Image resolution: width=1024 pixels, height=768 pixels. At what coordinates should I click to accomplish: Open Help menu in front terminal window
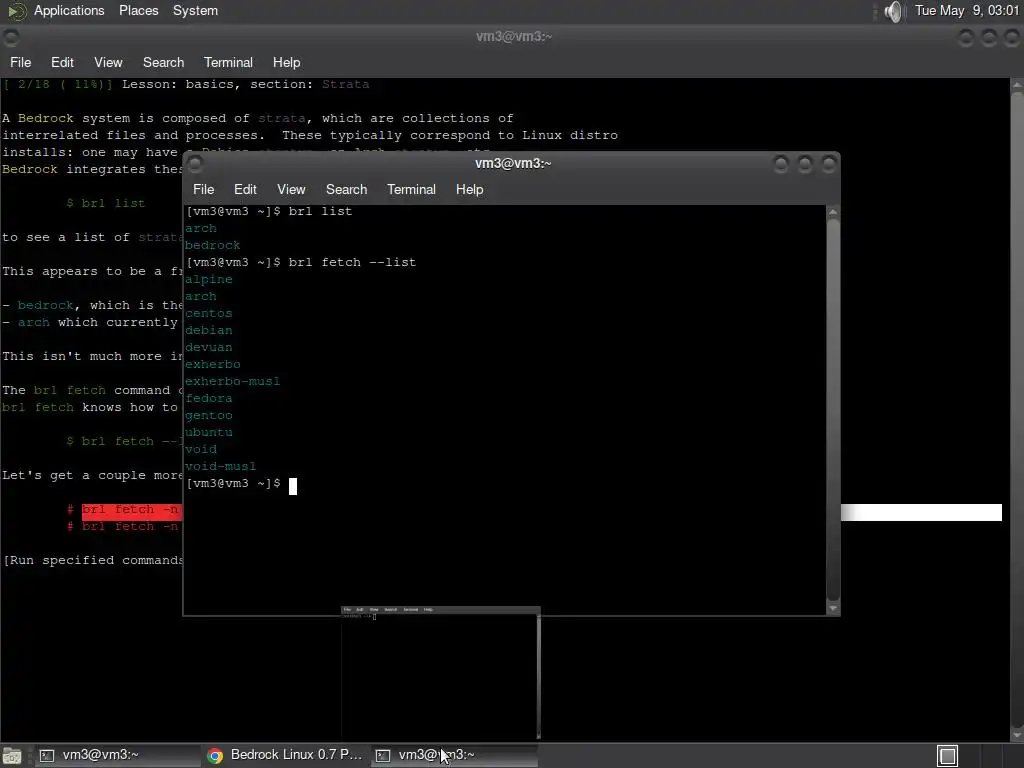tap(469, 189)
